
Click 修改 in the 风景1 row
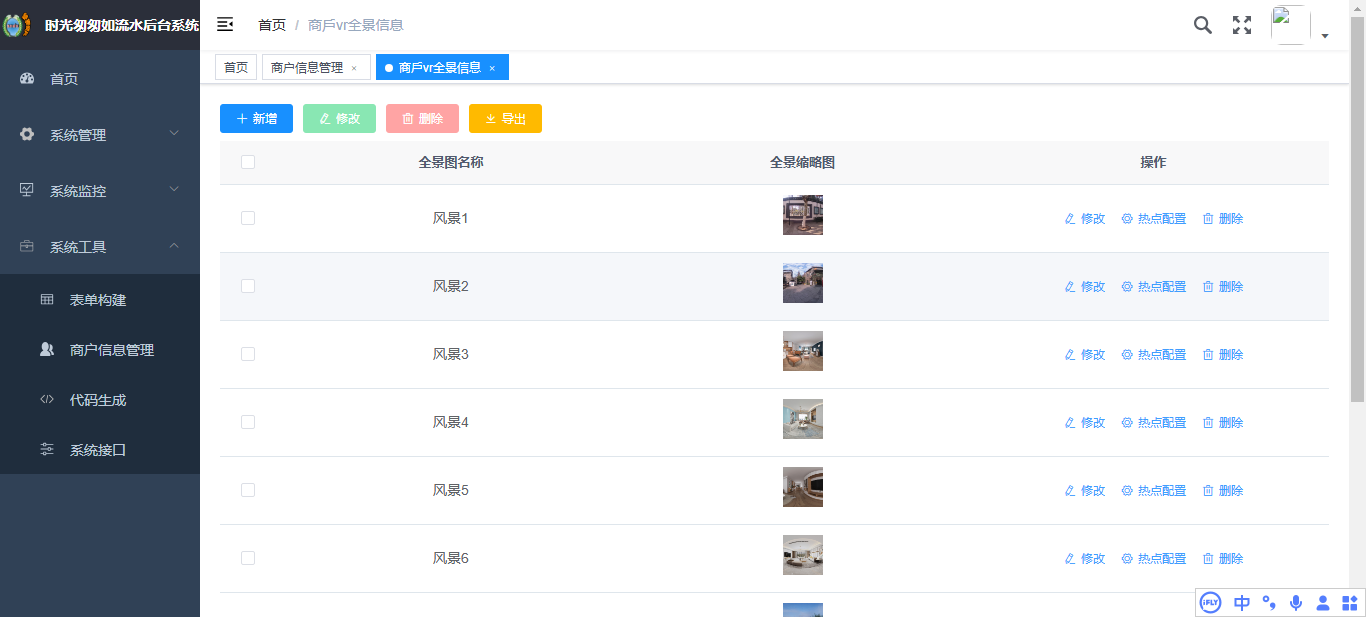pyautogui.click(x=1085, y=218)
